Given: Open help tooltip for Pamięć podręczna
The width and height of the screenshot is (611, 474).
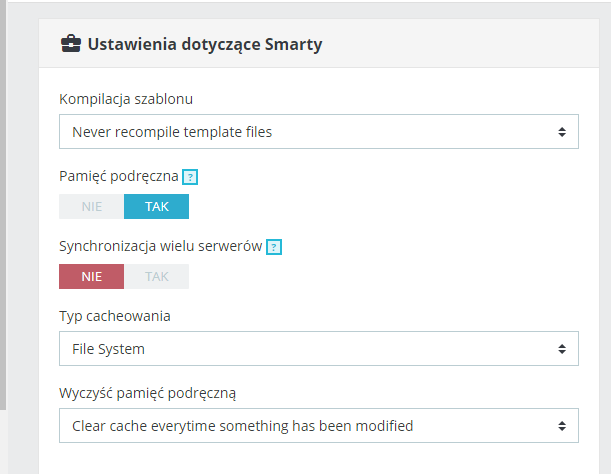Looking at the screenshot, I should (190, 177).
